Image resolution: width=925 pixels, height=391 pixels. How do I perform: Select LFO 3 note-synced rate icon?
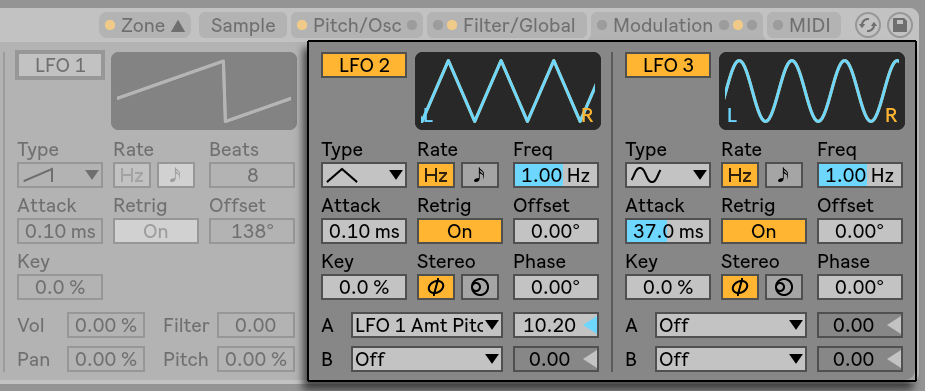(783, 175)
